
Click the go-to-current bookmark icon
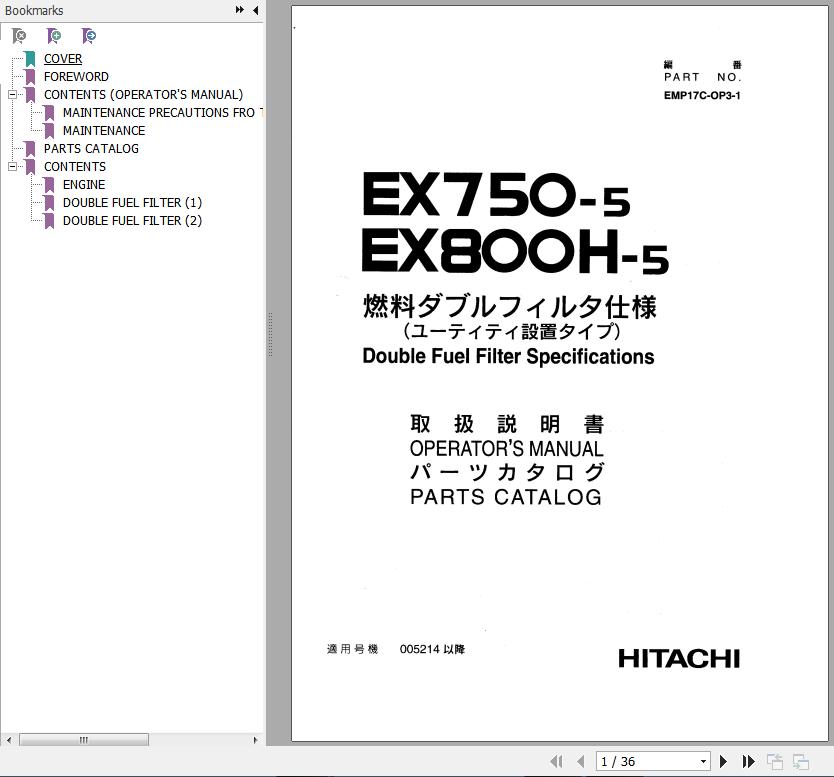pyautogui.click(x=89, y=36)
